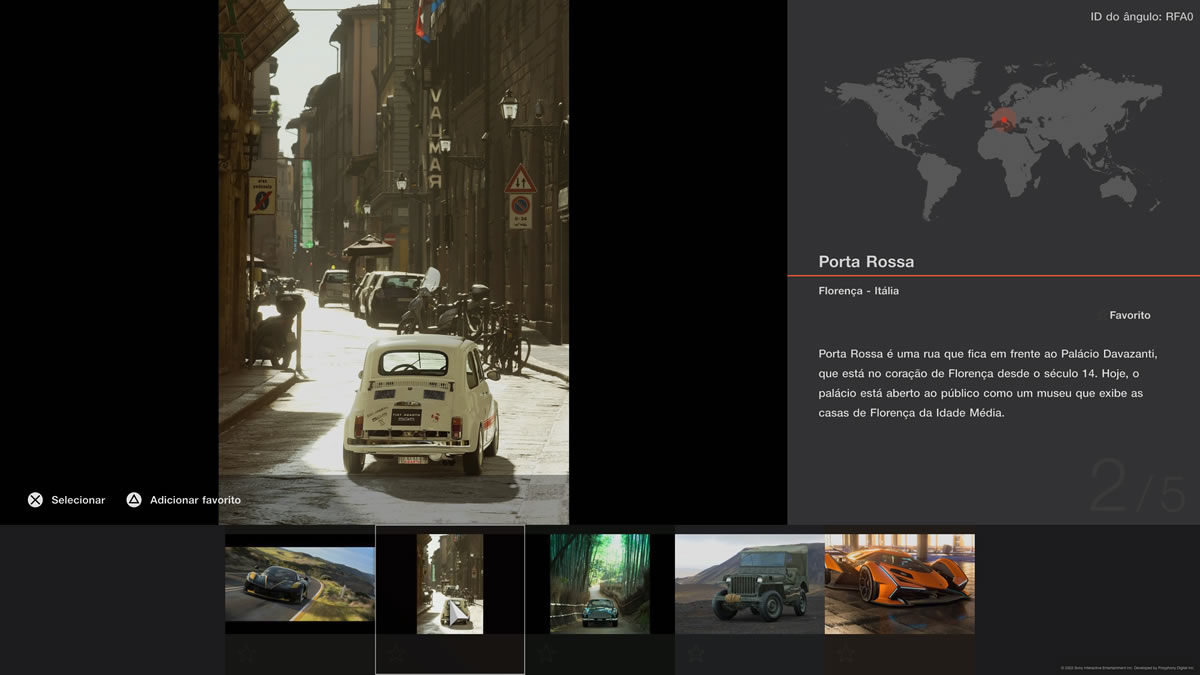This screenshot has height=675, width=1200.
Task: Toggle favorite star under bamboo forest thumbnail
Action: click(x=547, y=654)
